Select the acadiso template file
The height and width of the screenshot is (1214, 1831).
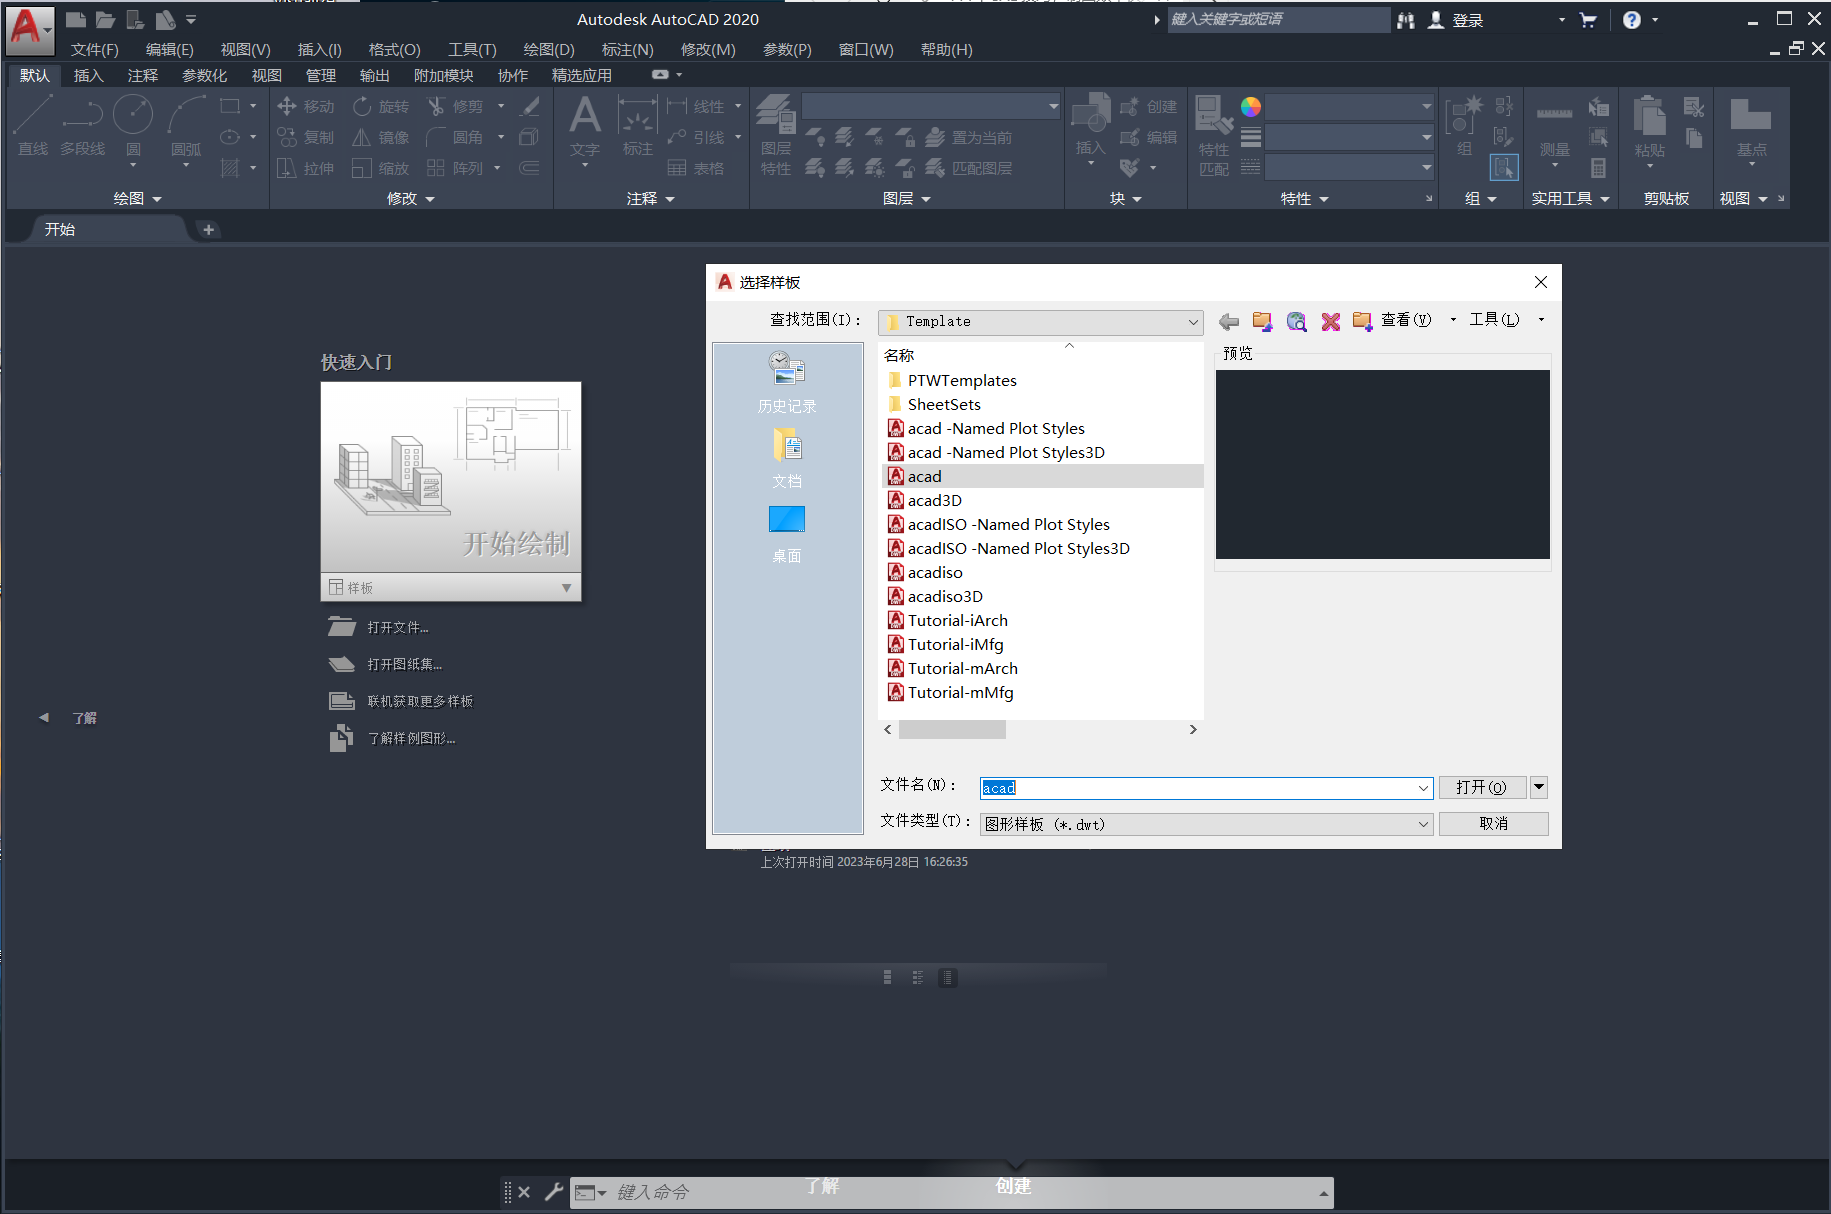(934, 573)
